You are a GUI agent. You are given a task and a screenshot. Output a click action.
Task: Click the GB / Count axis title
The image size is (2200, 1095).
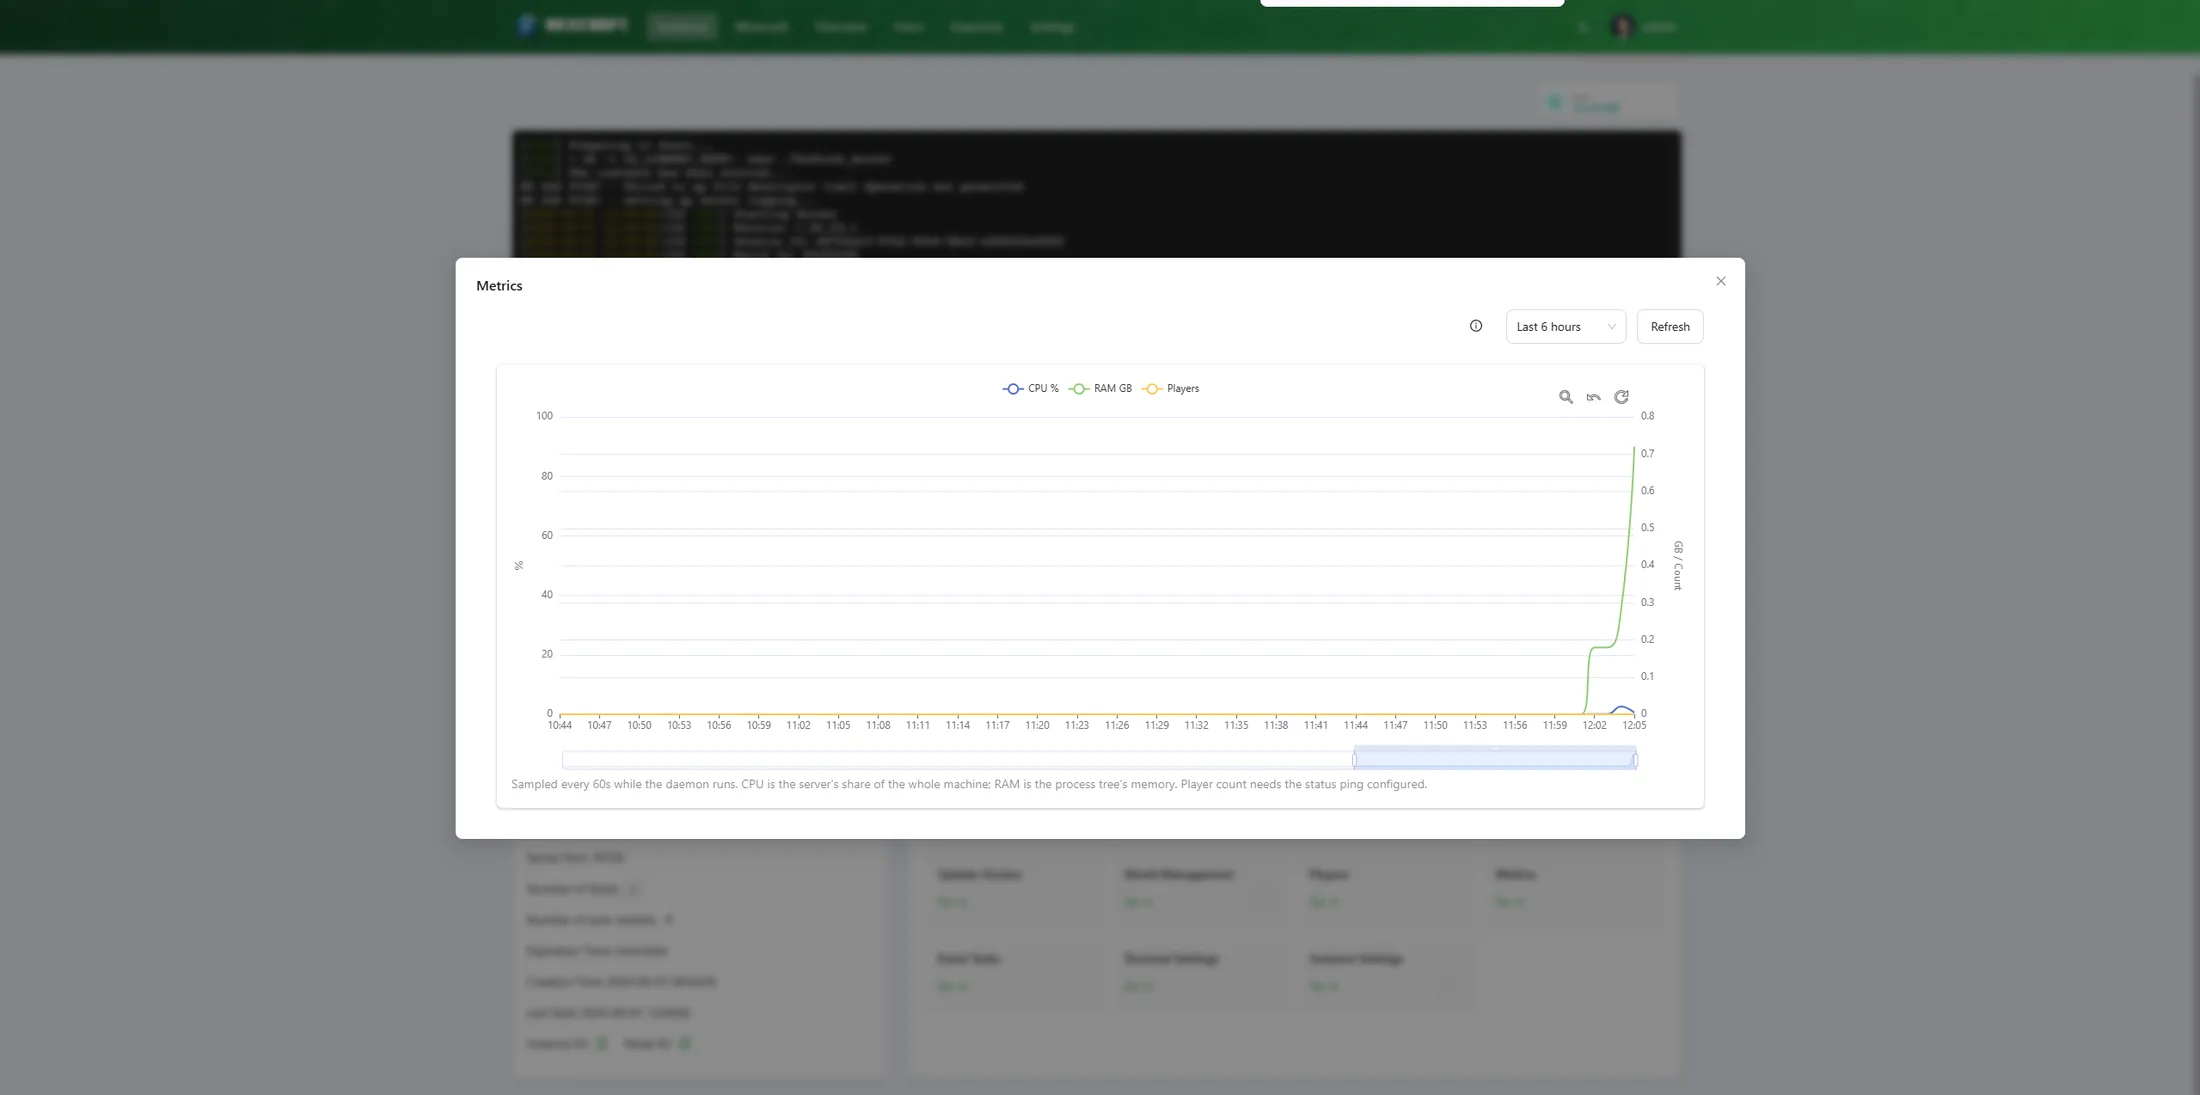tap(1679, 566)
